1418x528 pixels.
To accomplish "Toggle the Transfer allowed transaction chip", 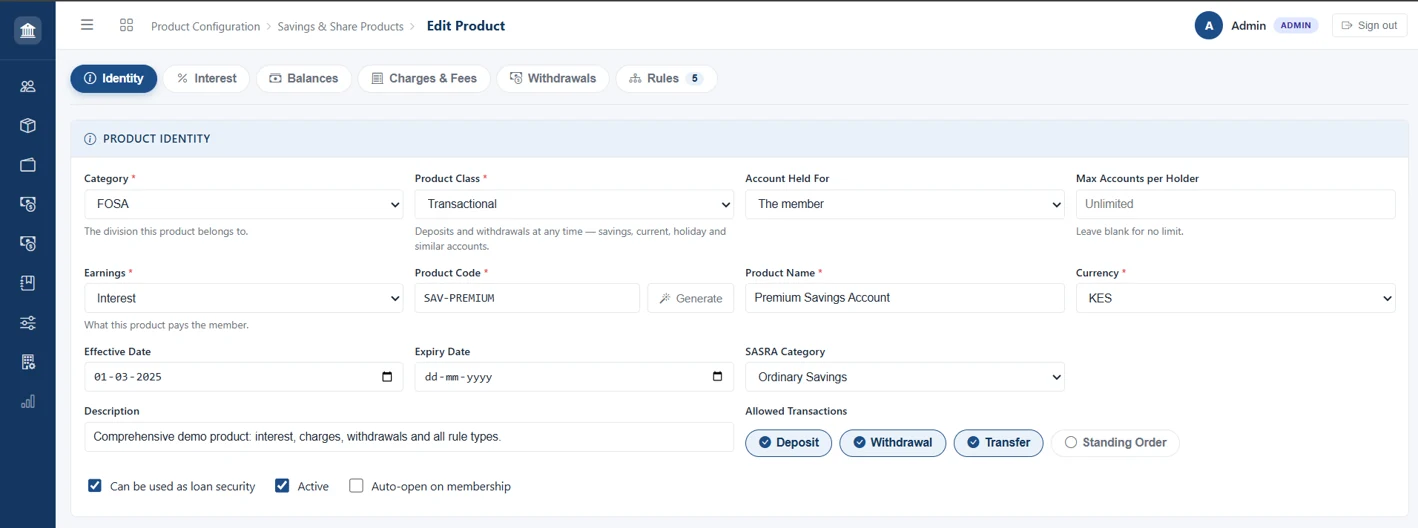I will pos(998,443).
